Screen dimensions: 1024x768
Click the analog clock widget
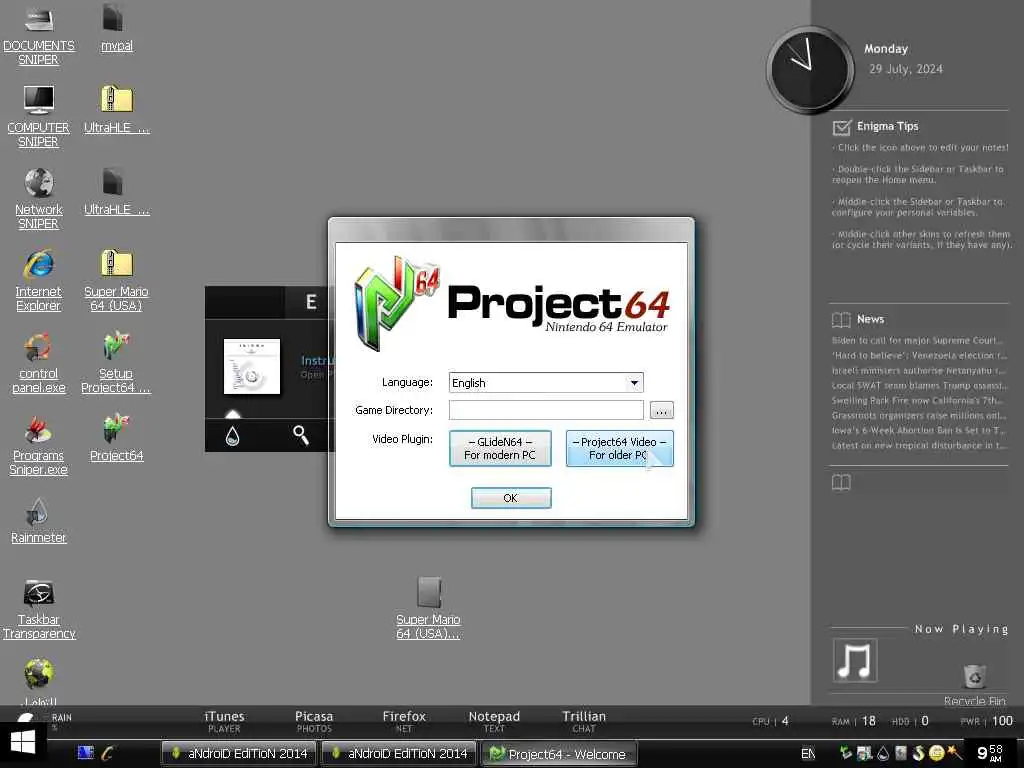pyautogui.click(x=810, y=69)
